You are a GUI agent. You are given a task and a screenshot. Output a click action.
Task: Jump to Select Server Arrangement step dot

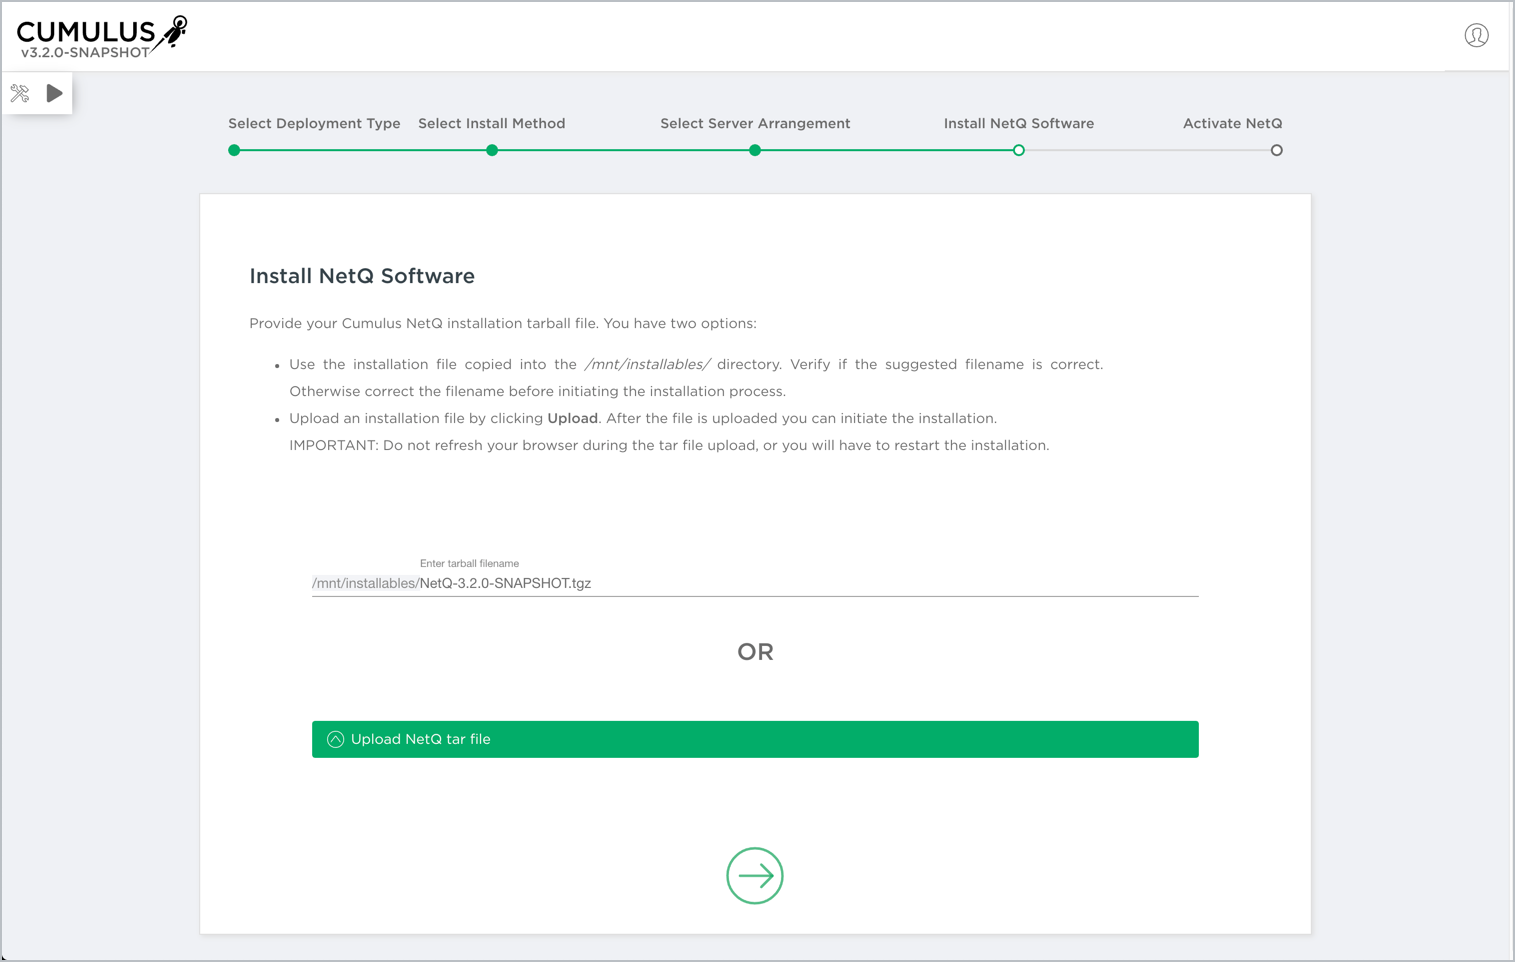point(755,151)
